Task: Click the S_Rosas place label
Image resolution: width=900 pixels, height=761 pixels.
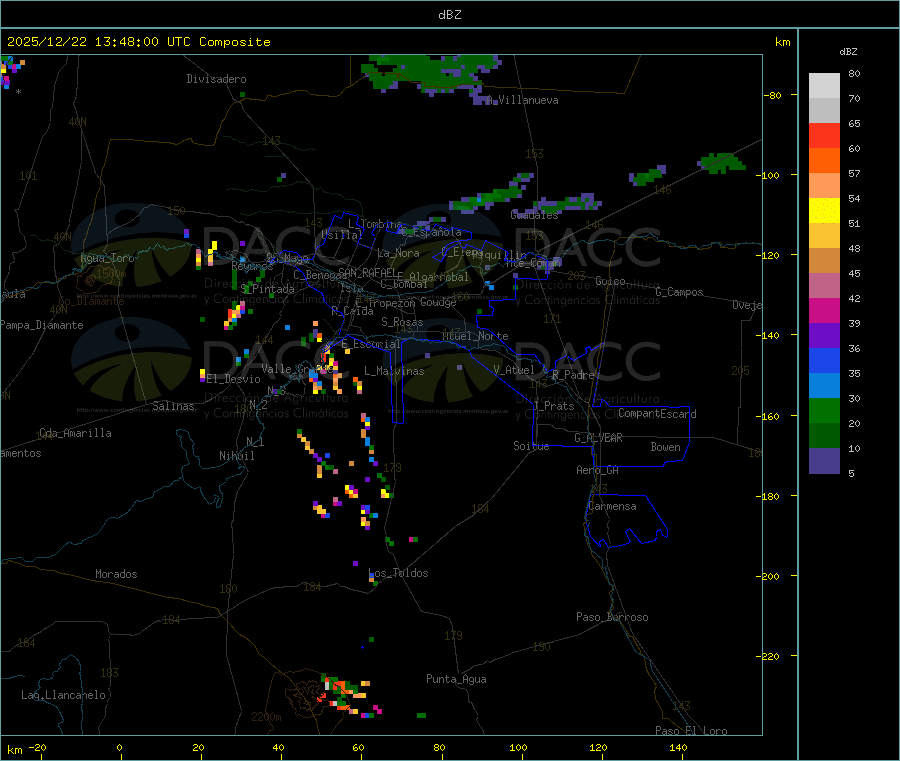Action: click(402, 322)
